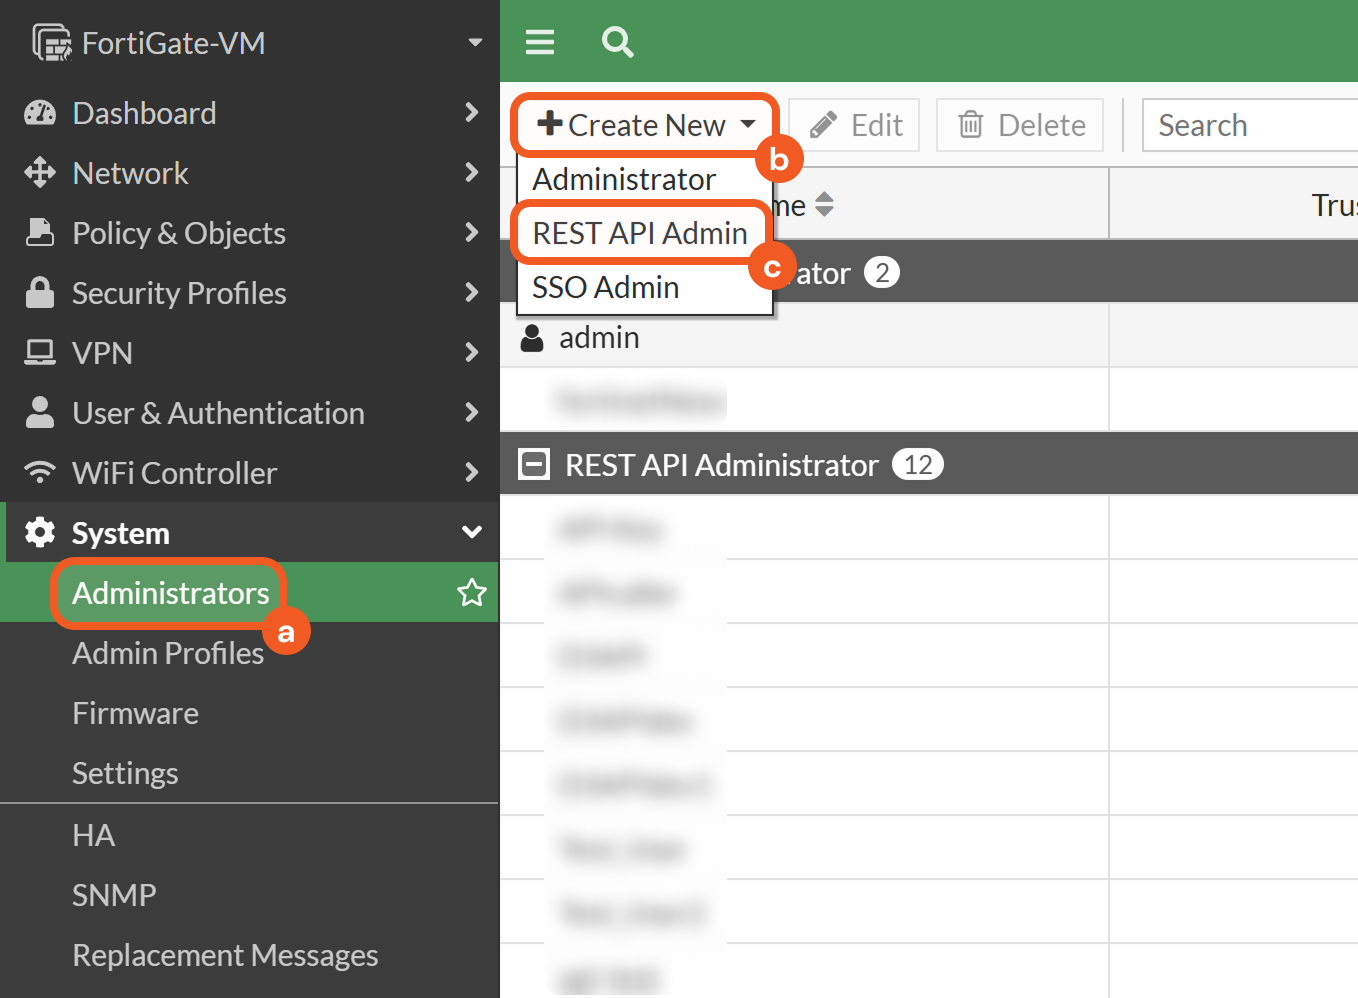The image size is (1358, 998).
Task: Expand the WiFi Controller chevron
Action: pyautogui.click(x=472, y=472)
